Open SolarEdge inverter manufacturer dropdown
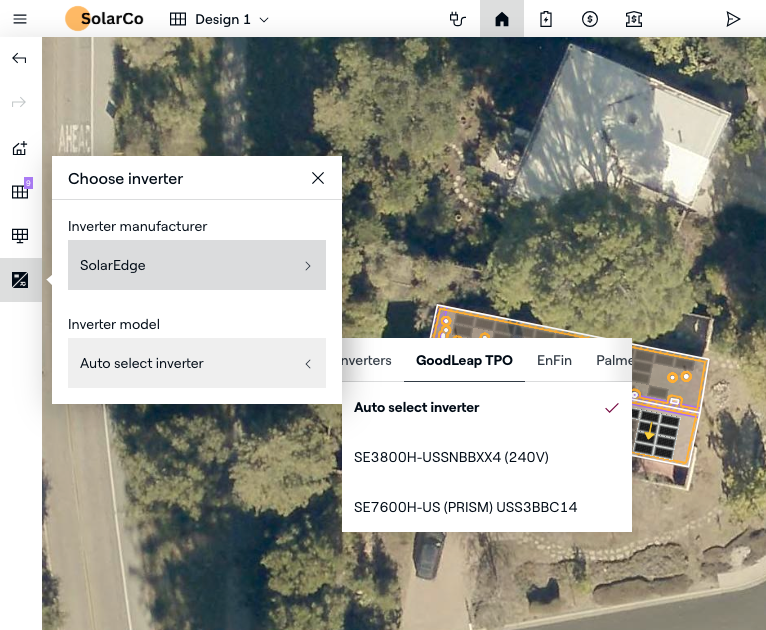The image size is (766, 630). click(x=197, y=265)
